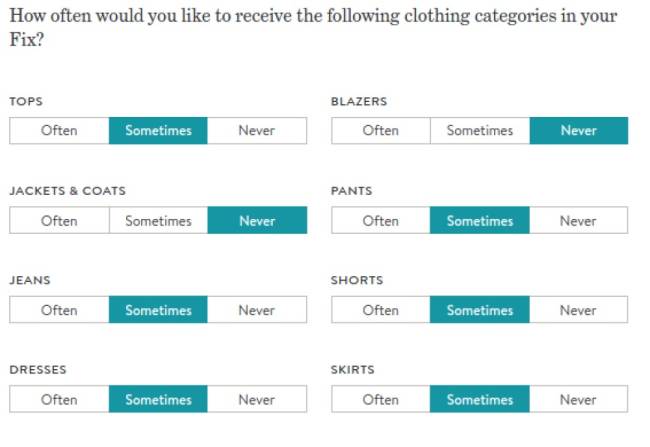Image resolution: width=650 pixels, height=447 pixels.
Task: Set Jackets & Coats to Often
Action: (59, 221)
